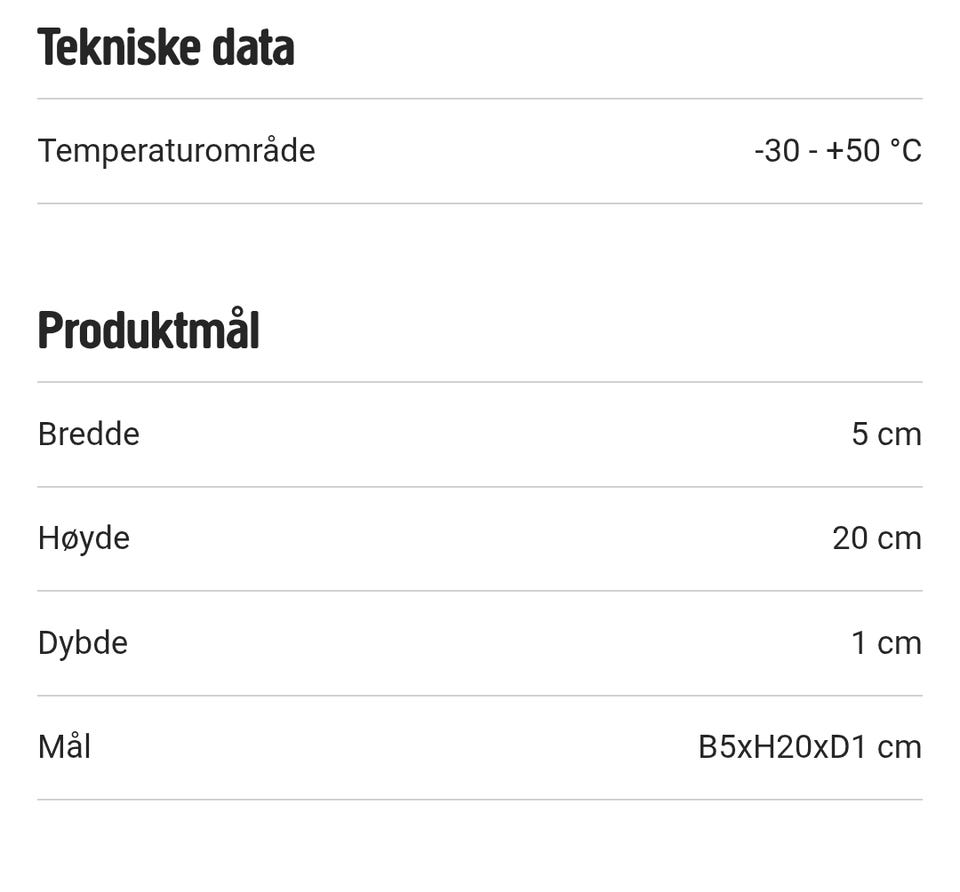
Task: Click the 1 cm depth value
Action: point(886,642)
